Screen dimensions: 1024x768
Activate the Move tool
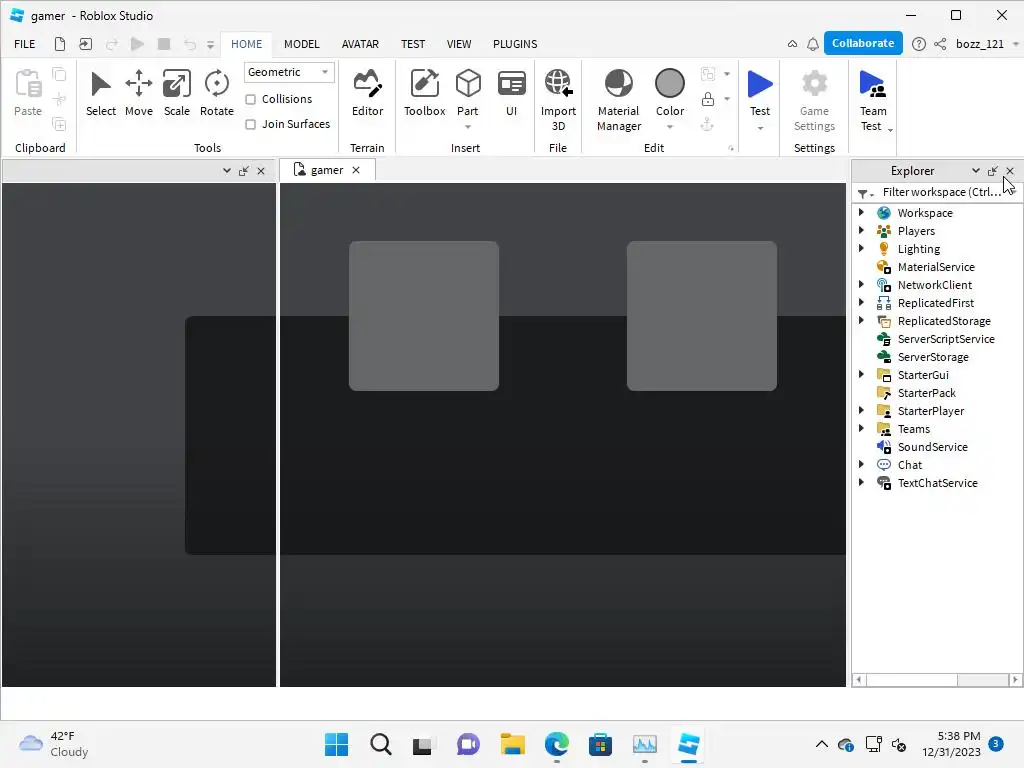[138, 93]
